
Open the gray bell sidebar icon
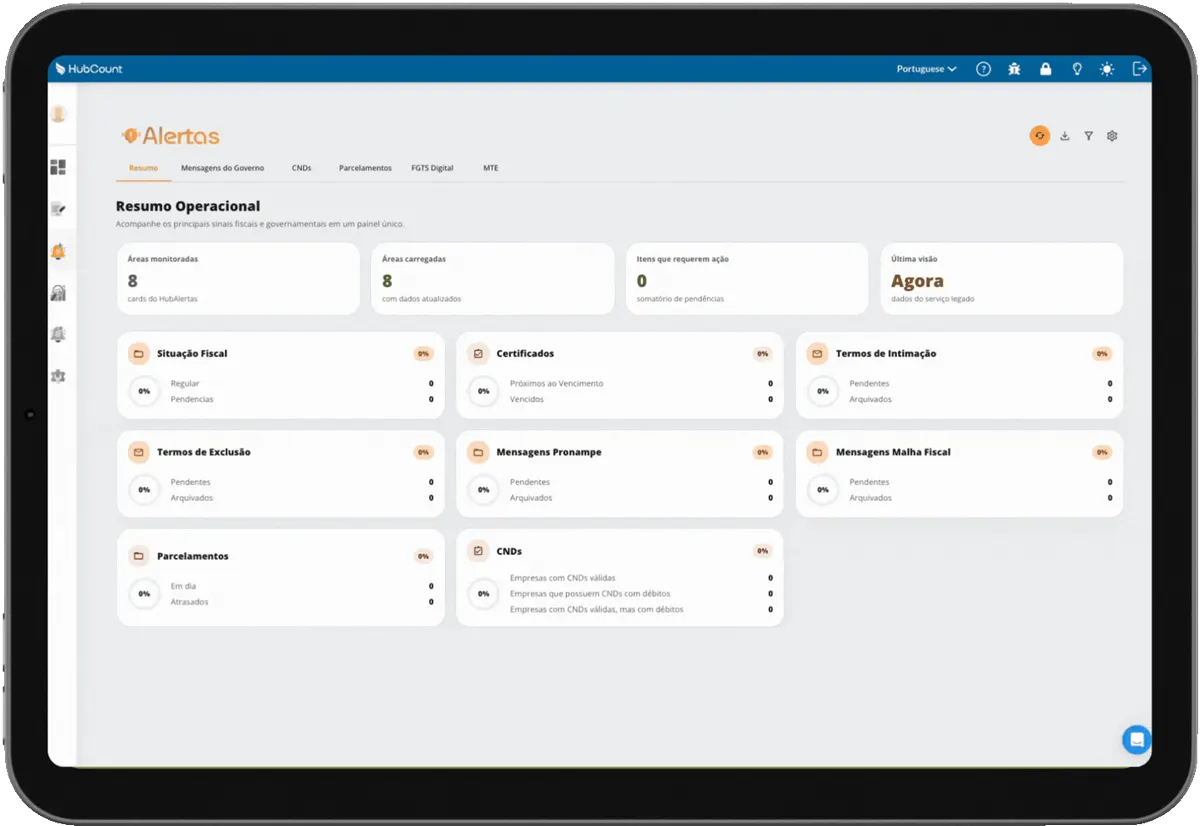click(x=58, y=335)
